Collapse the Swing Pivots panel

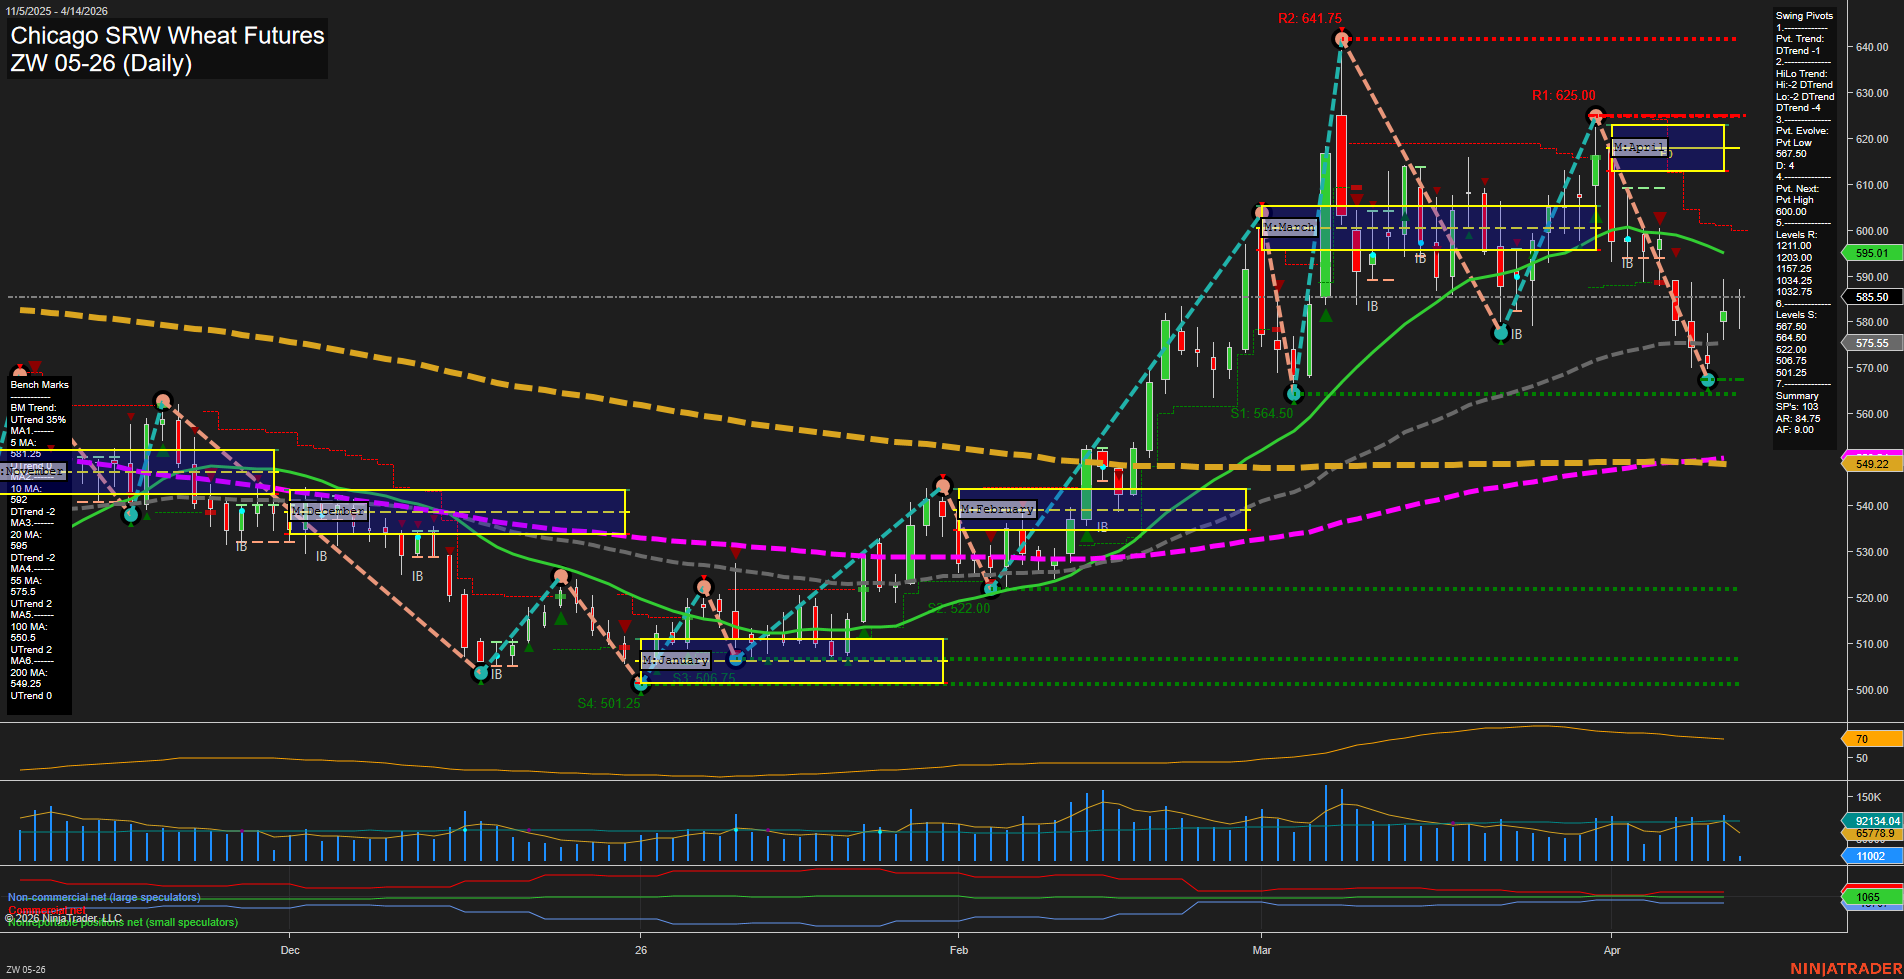click(1803, 15)
